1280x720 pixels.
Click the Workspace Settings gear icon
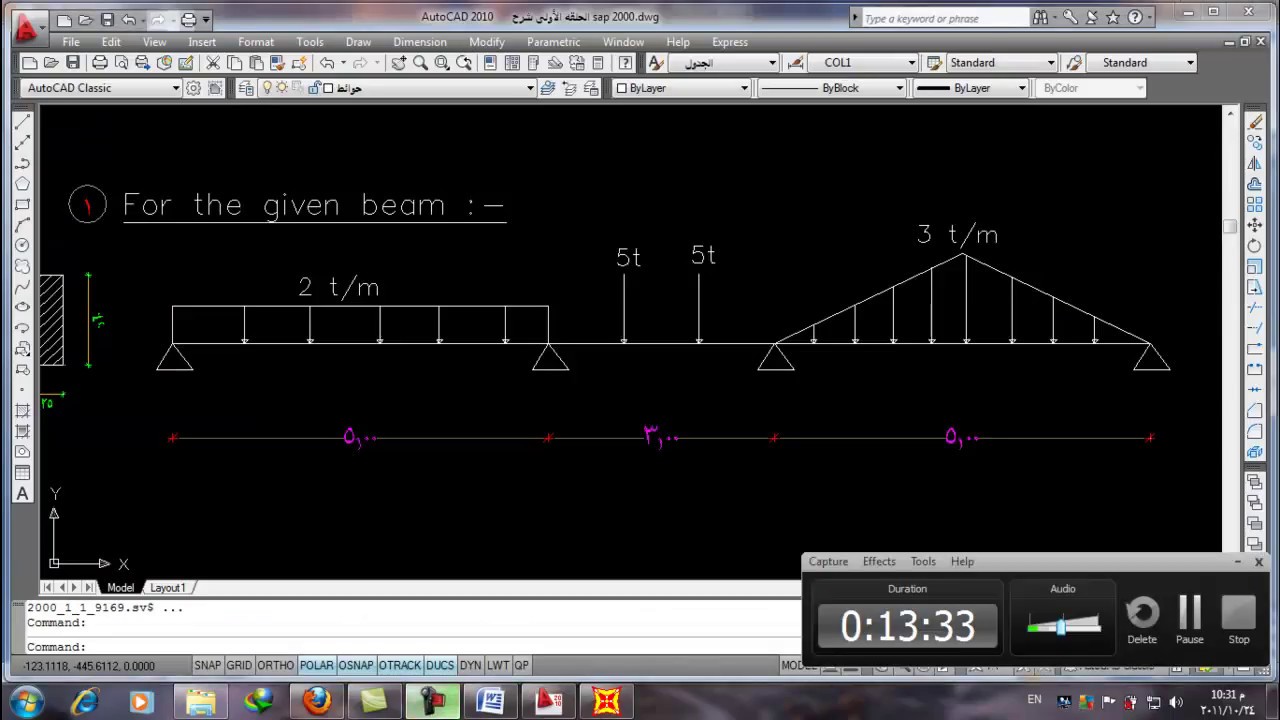(x=194, y=88)
